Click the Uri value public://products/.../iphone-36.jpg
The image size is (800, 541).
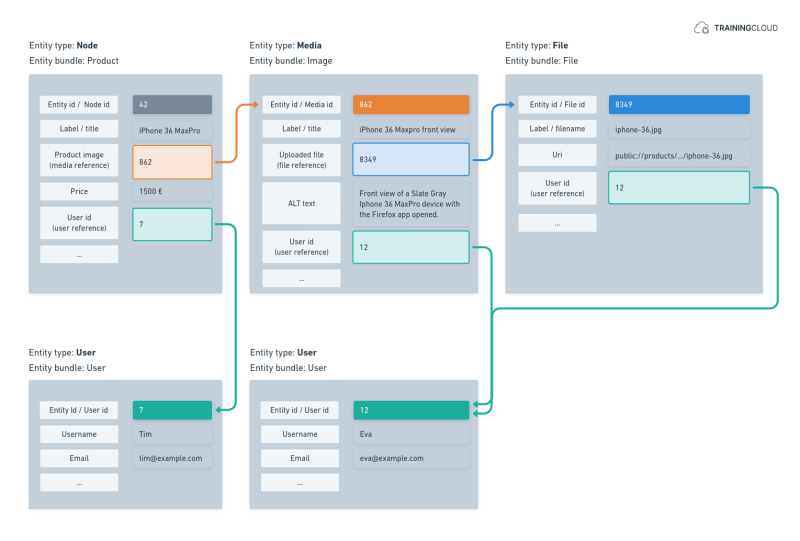pyautogui.click(x=679, y=156)
